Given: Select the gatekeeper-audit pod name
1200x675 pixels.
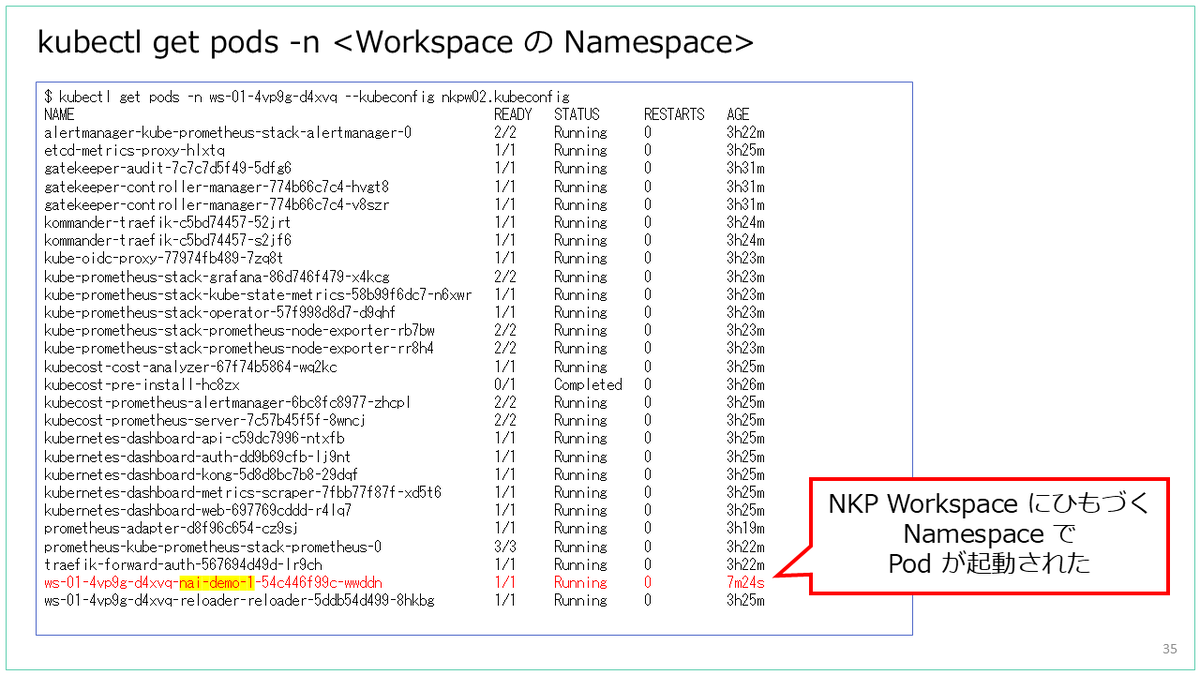Looking at the screenshot, I should [x=168, y=169].
